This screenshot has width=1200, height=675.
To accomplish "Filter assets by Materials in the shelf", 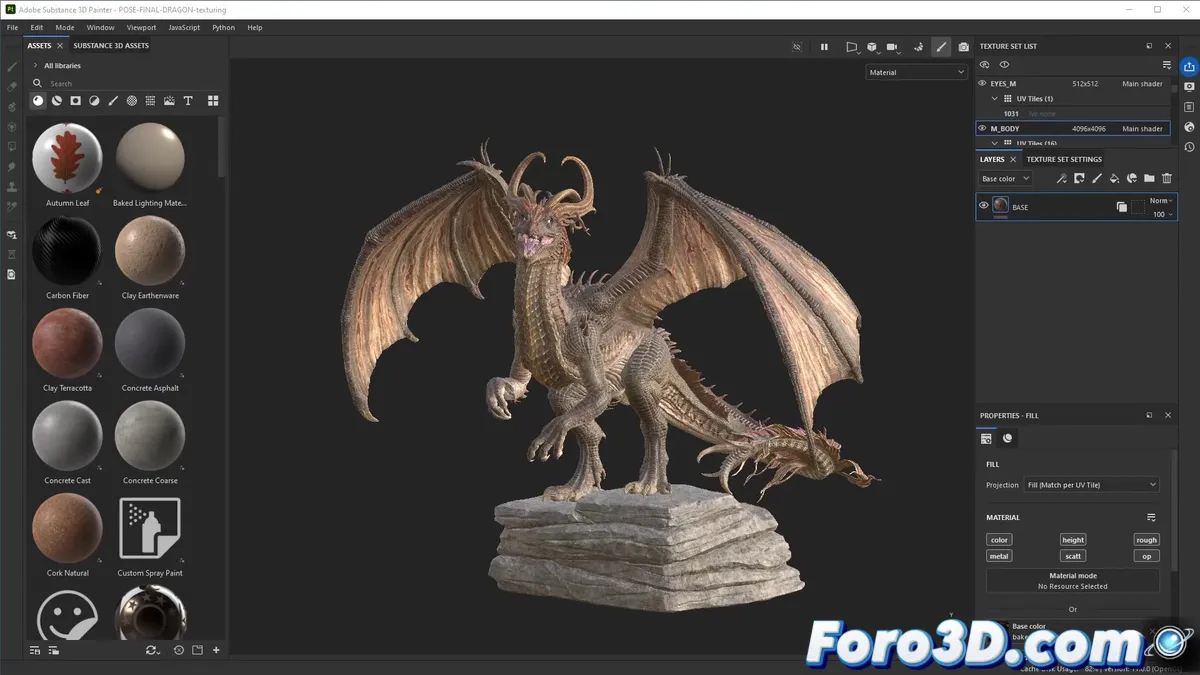I will [x=38, y=100].
